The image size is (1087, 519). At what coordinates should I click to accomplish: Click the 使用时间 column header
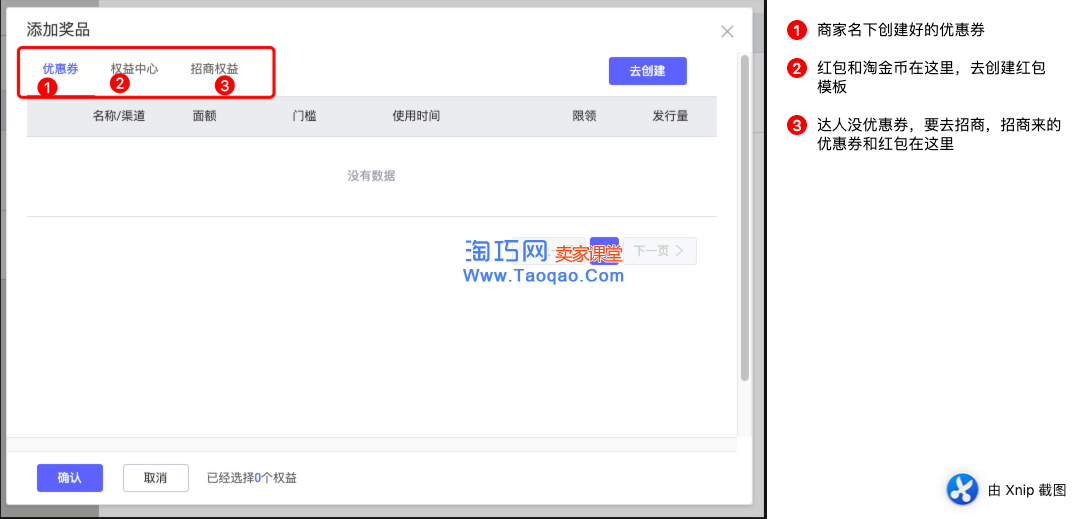tap(416, 116)
